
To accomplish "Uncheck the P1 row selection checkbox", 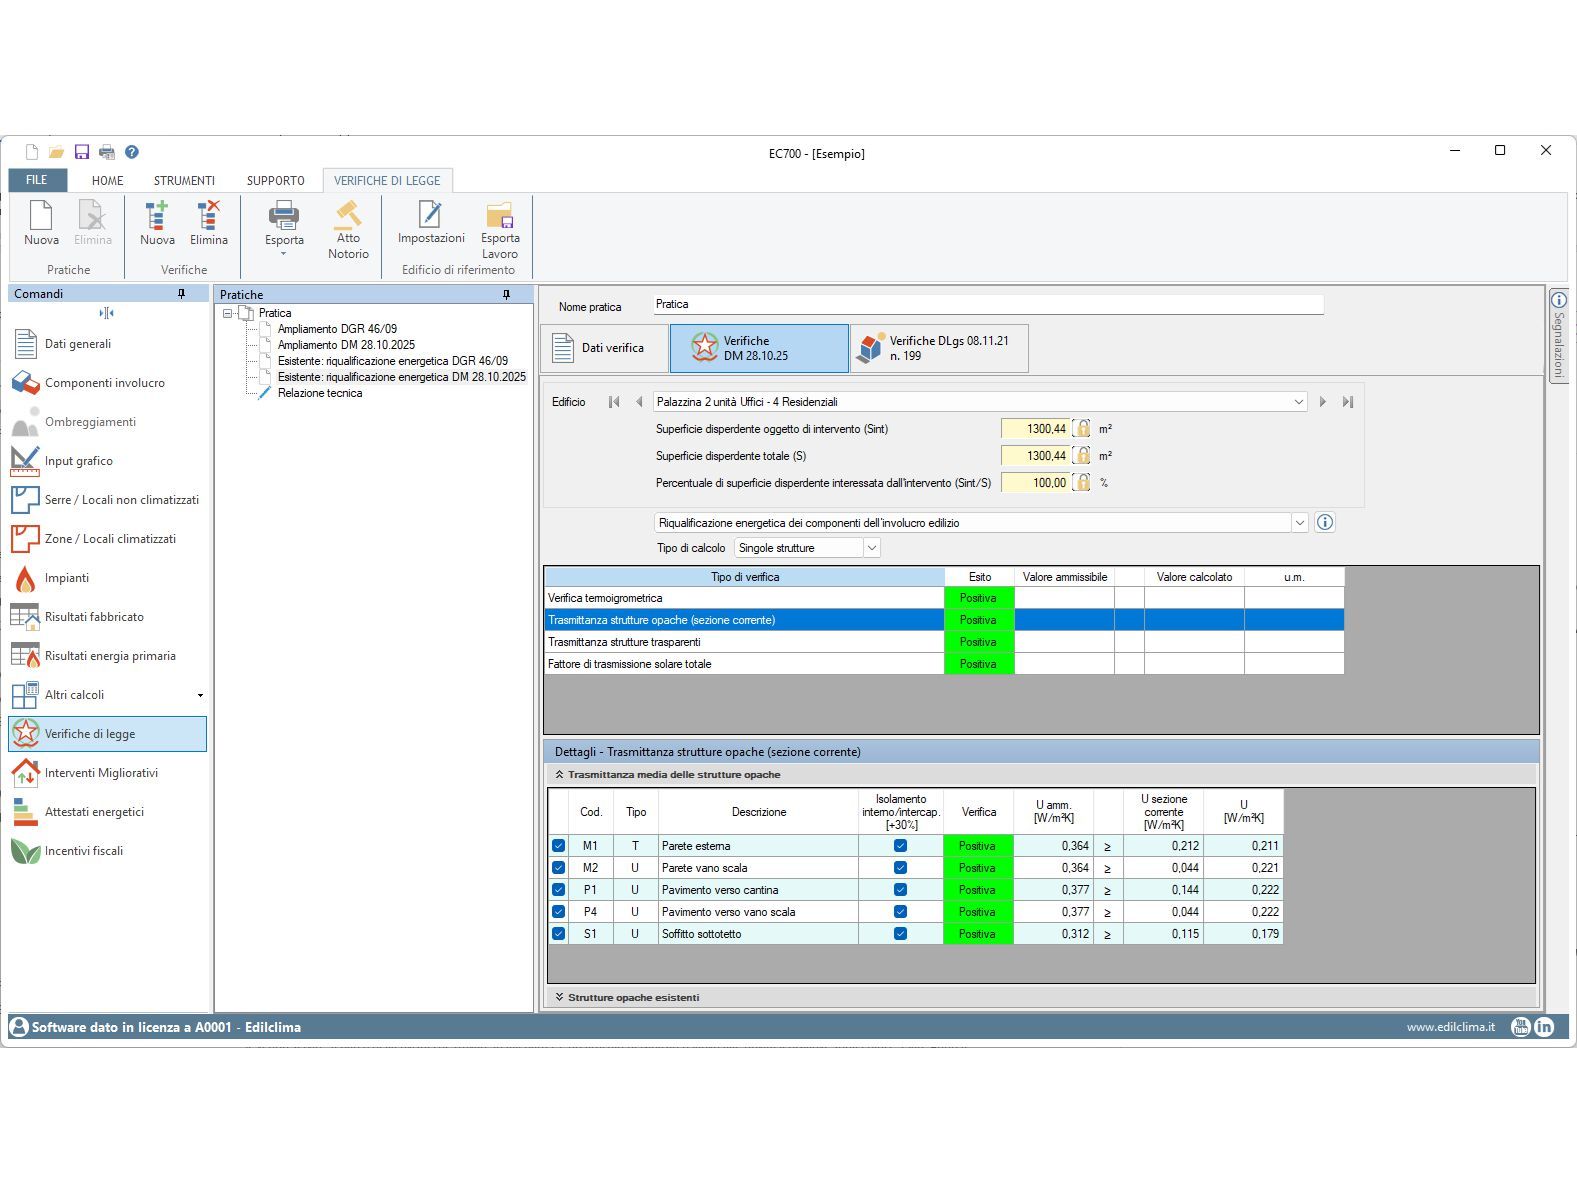I will (559, 890).
